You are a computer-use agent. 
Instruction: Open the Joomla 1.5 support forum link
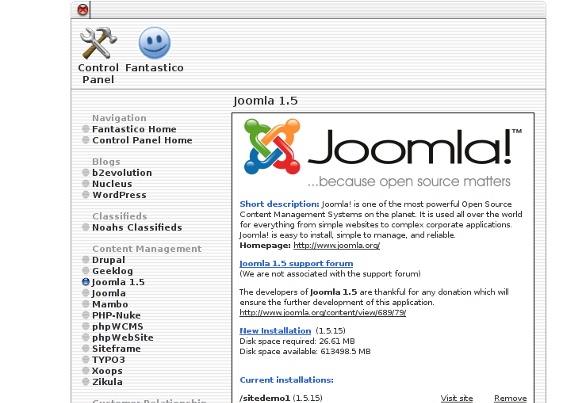(296, 264)
